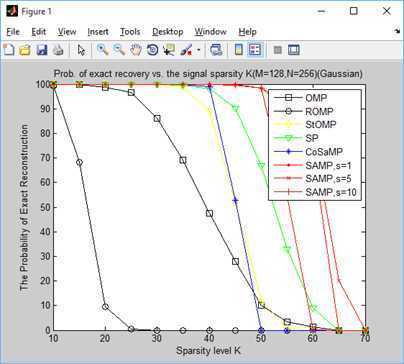Image resolution: width=404 pixels, height=364 pixels.
Task: Open the Brush tool color dropdown arrow
Action: click(199, 50)
